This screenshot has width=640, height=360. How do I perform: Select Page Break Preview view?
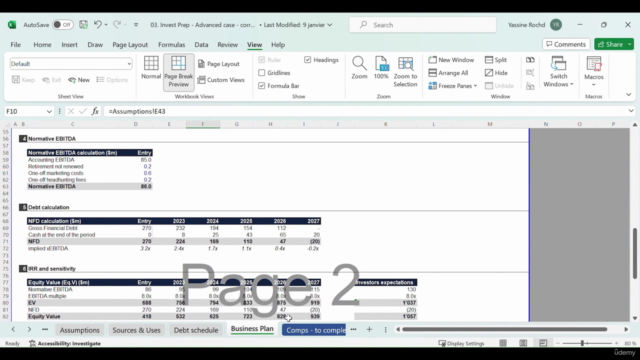click(178, 72)
